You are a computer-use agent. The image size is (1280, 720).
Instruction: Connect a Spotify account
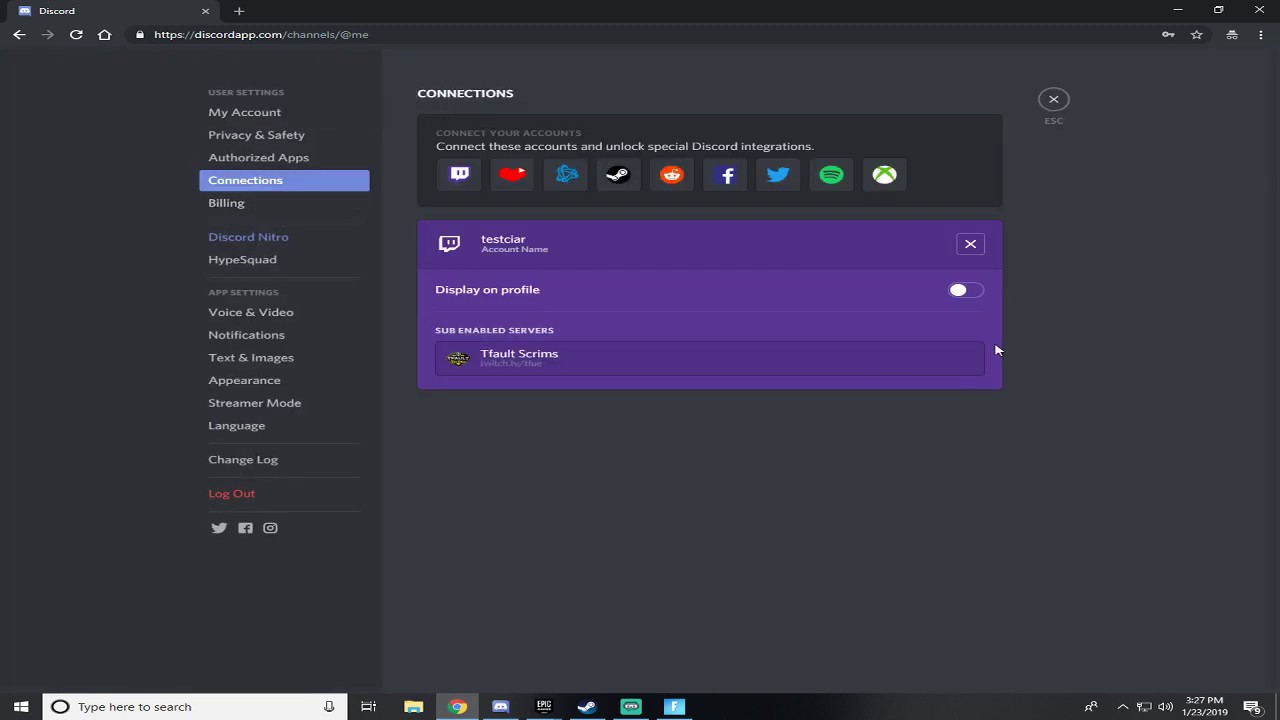tap(832, 174)
